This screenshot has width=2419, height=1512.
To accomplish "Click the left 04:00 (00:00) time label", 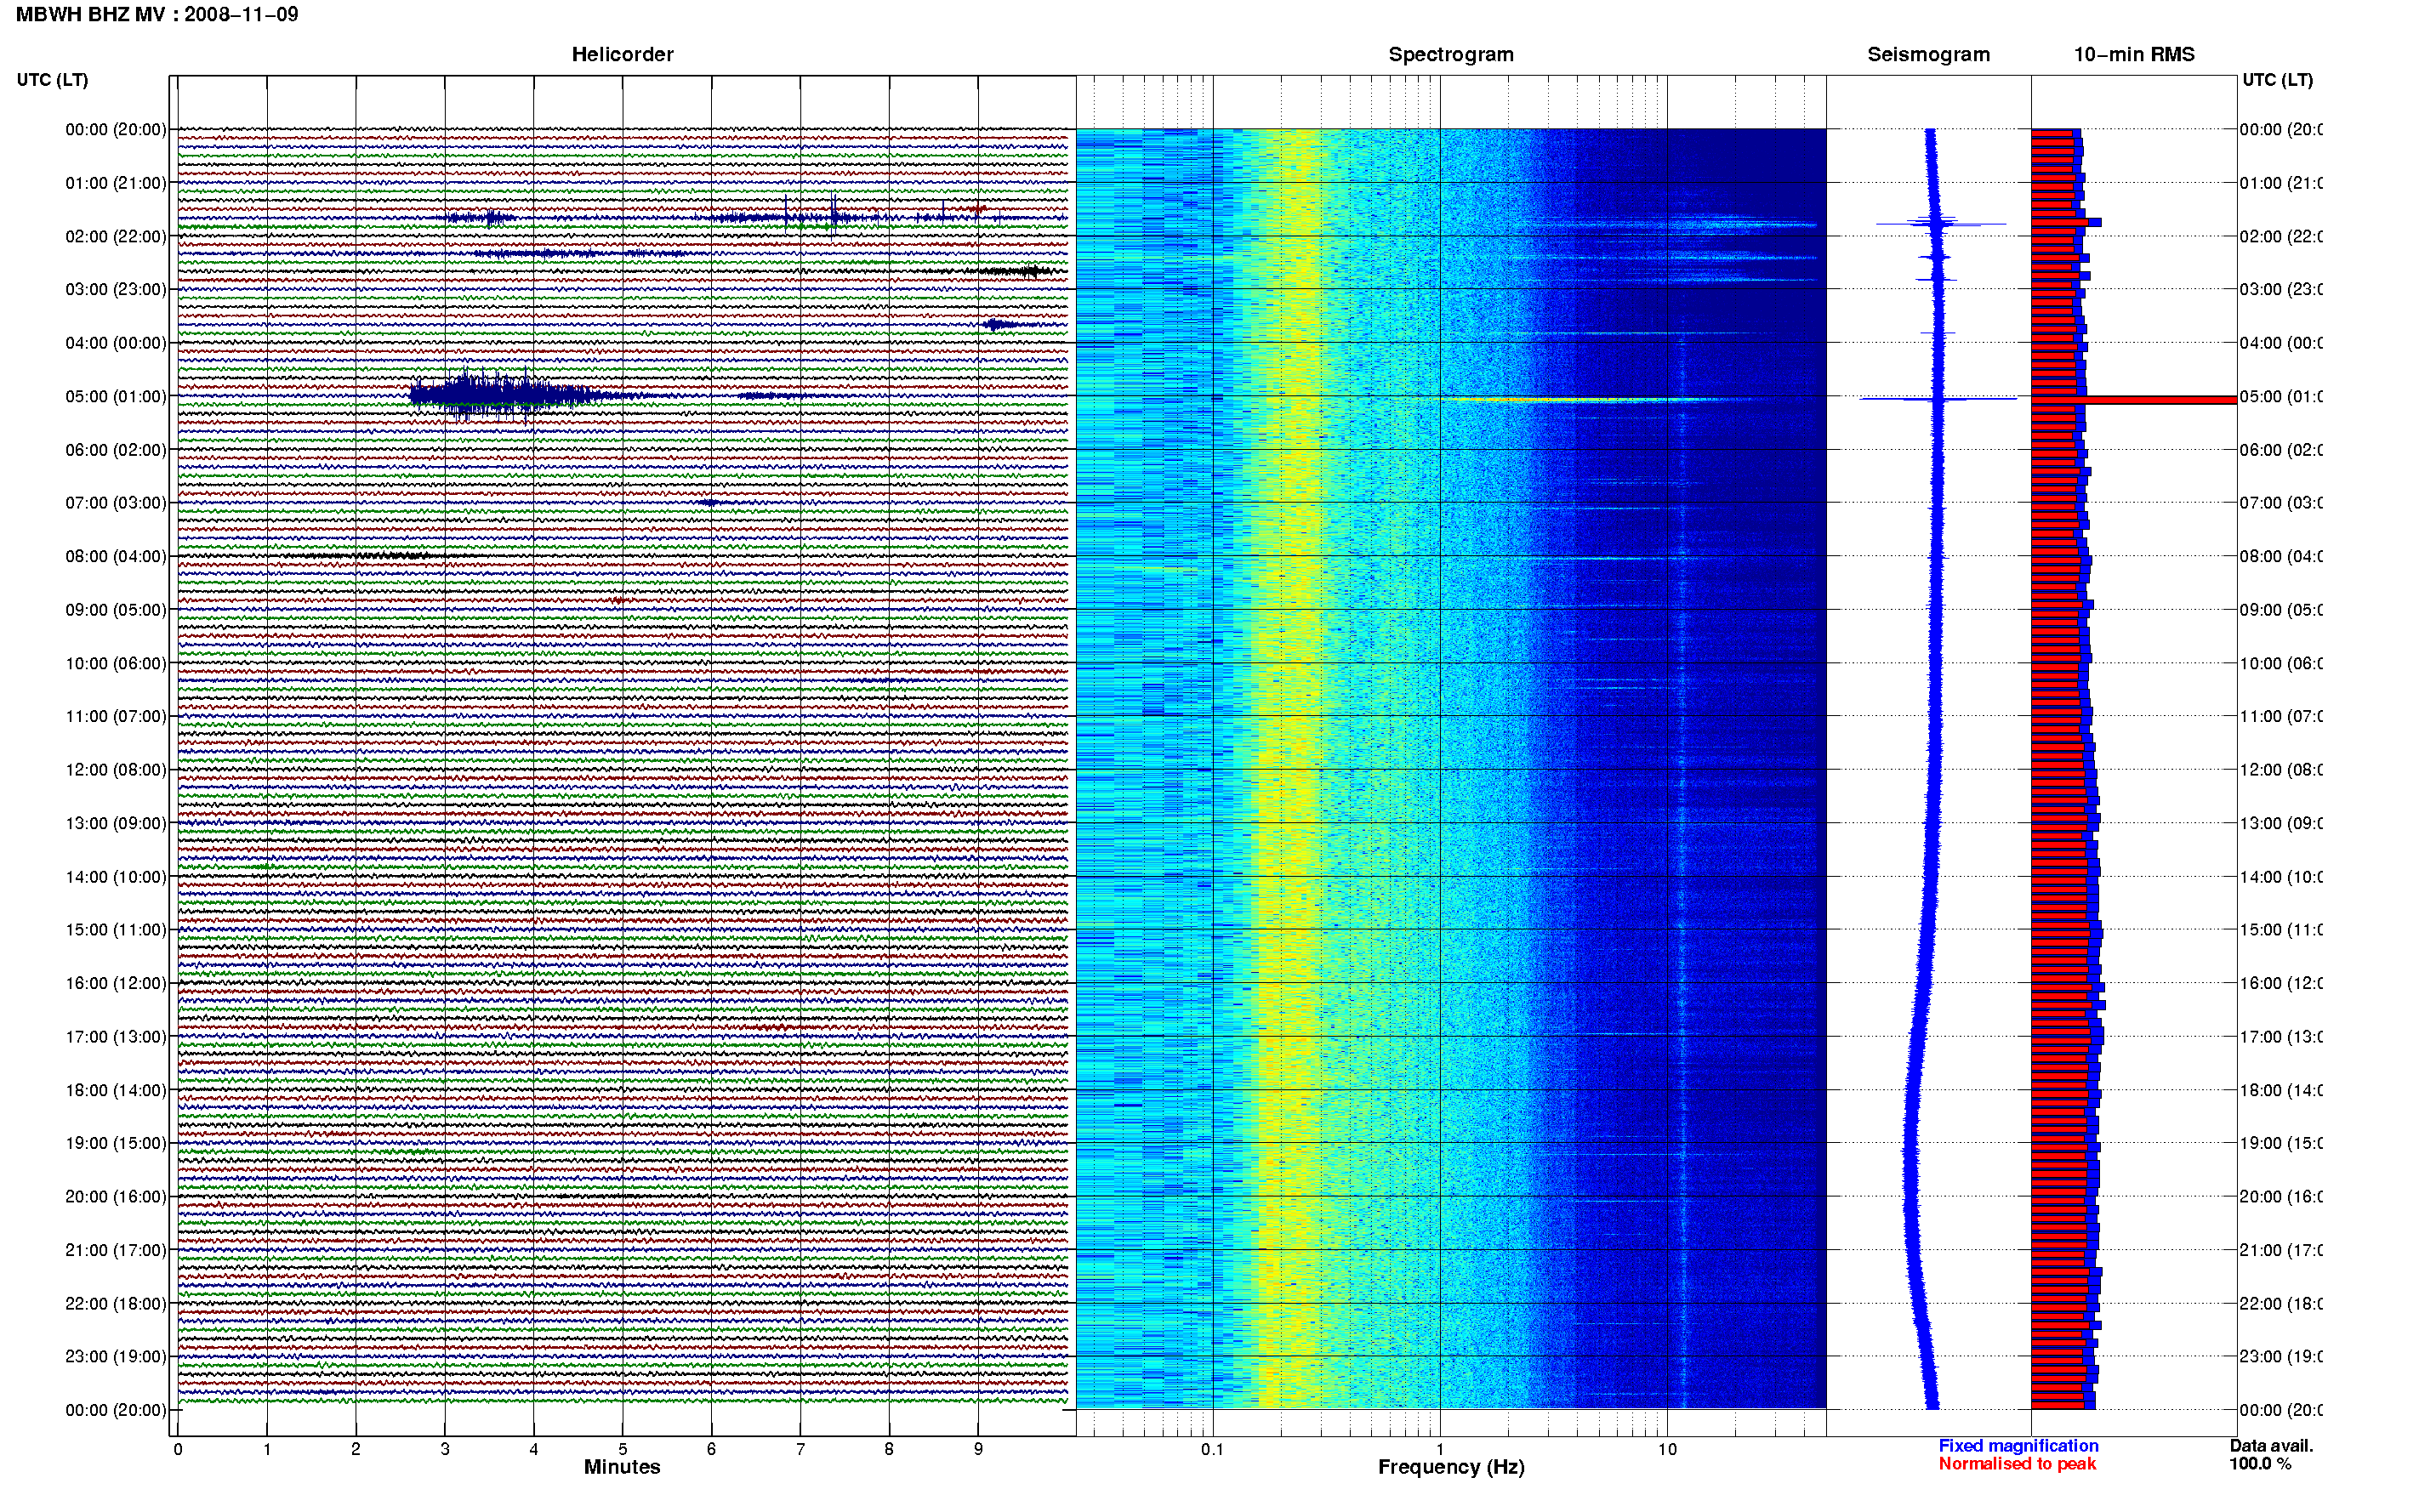I will (x=116, y=343).
